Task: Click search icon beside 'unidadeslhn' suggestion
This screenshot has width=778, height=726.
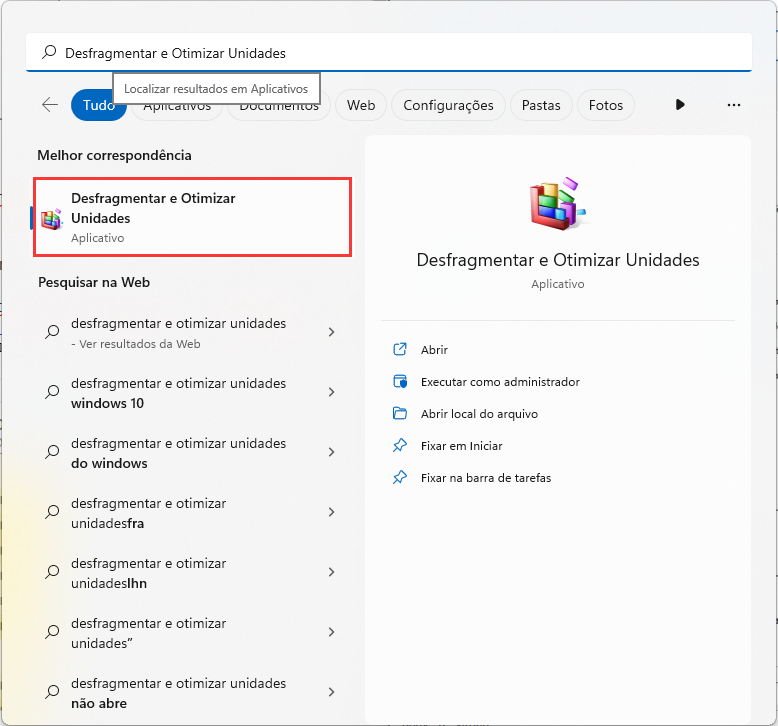Action: pos(52,572)
